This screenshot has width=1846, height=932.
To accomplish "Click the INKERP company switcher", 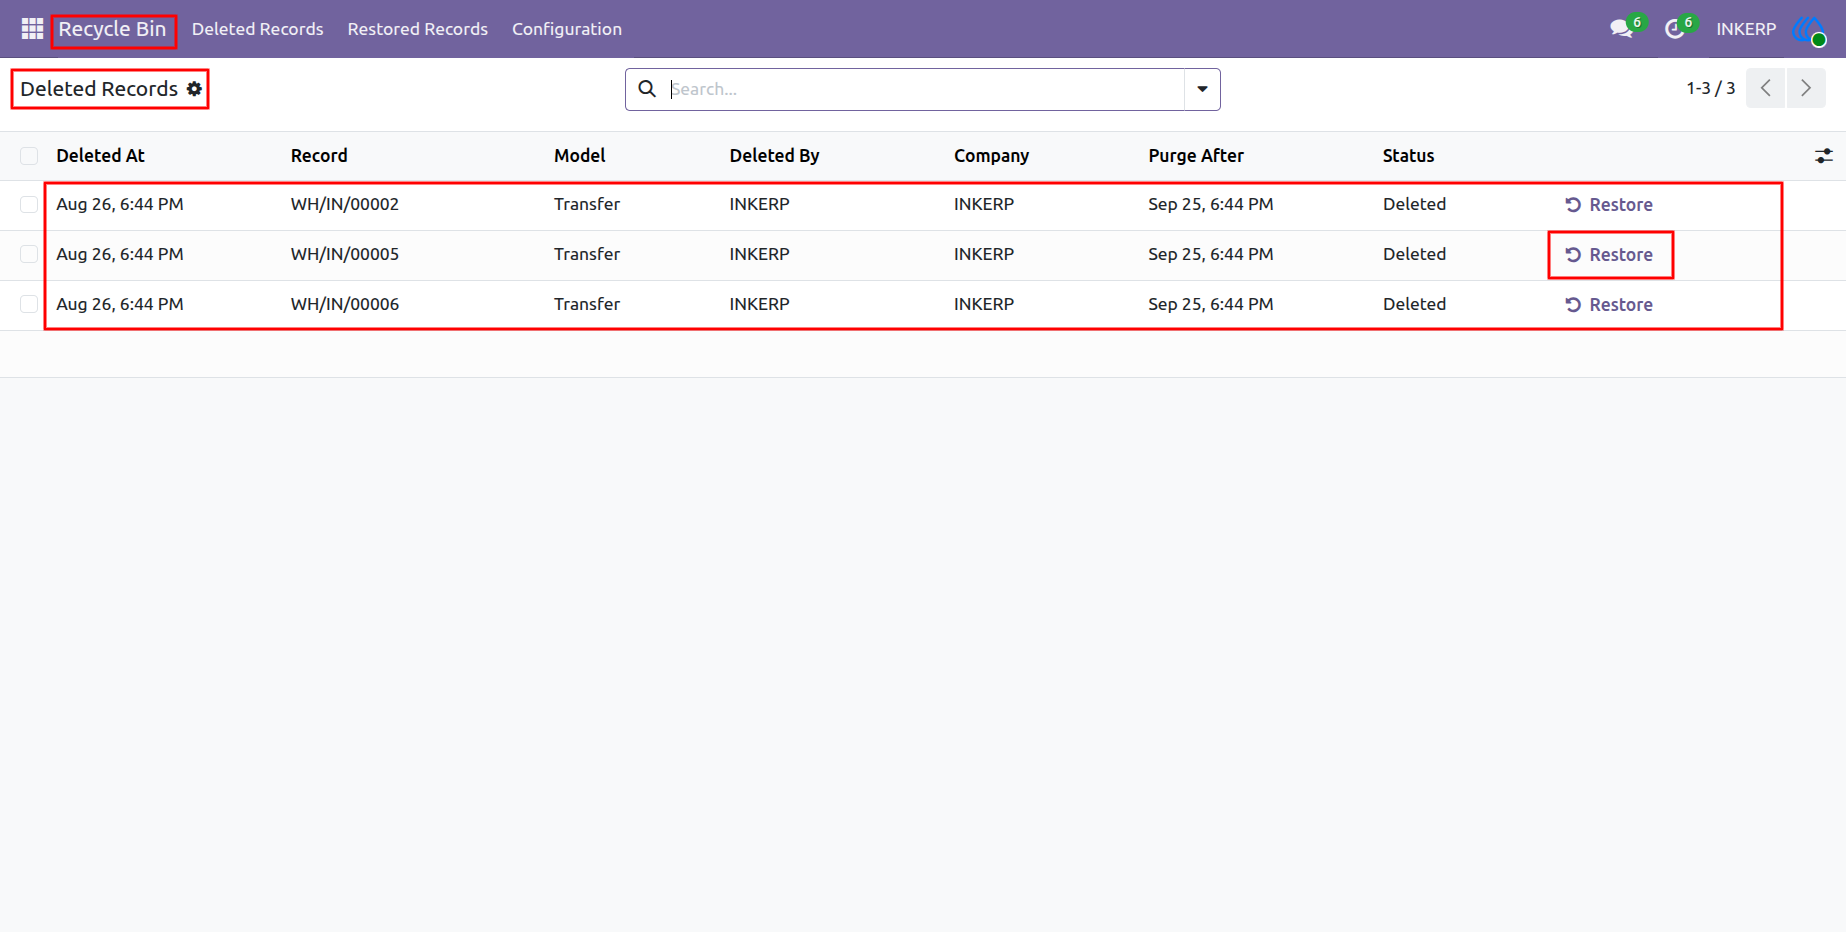I will [x=1746, y=29].
